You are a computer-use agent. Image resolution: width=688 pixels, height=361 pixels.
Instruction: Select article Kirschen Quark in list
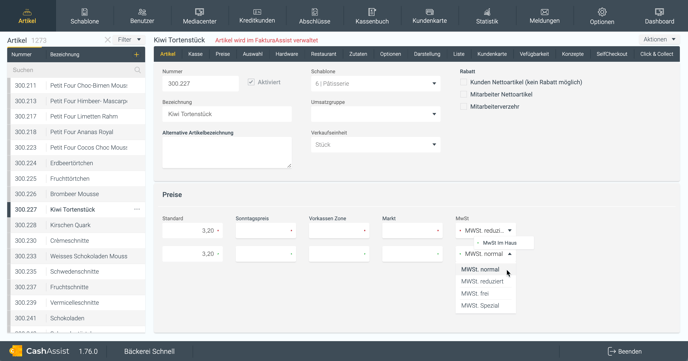(76, 225)
